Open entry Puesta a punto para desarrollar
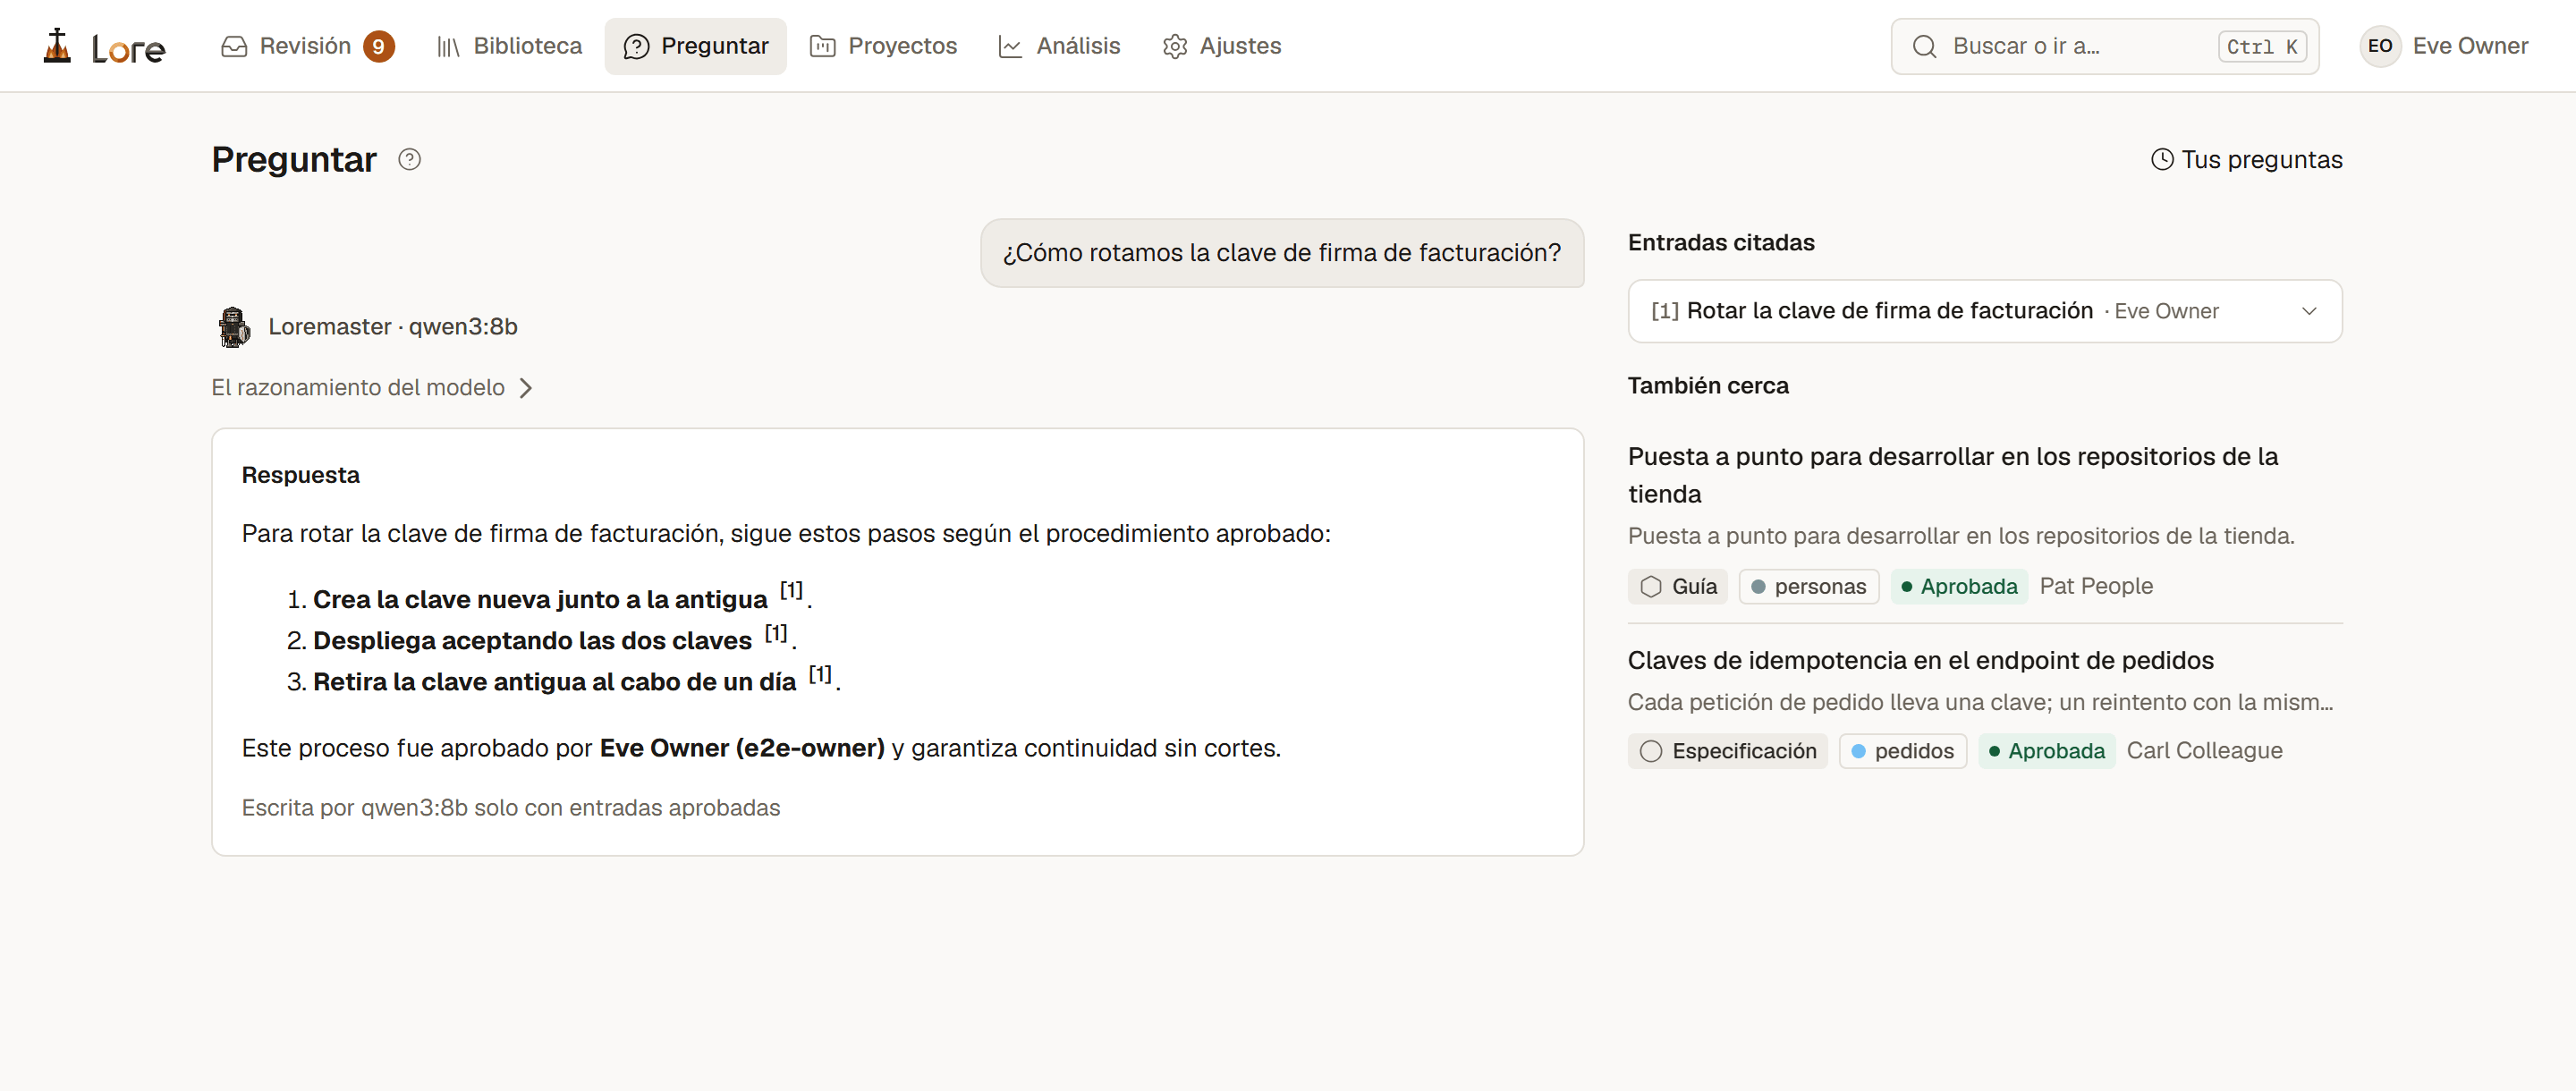This screenshot has width=2576, height=1091. pos(1952,475)
